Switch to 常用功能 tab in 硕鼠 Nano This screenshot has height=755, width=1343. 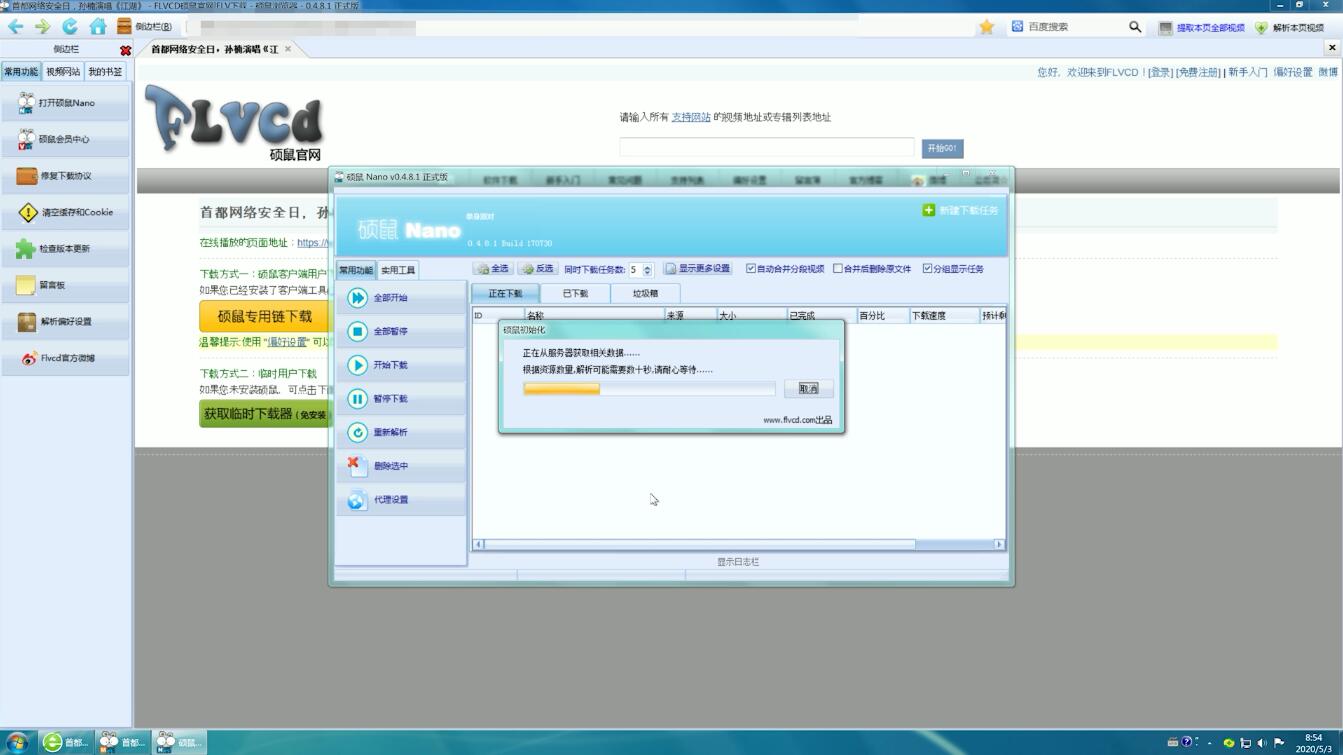[x=355, y=270]
